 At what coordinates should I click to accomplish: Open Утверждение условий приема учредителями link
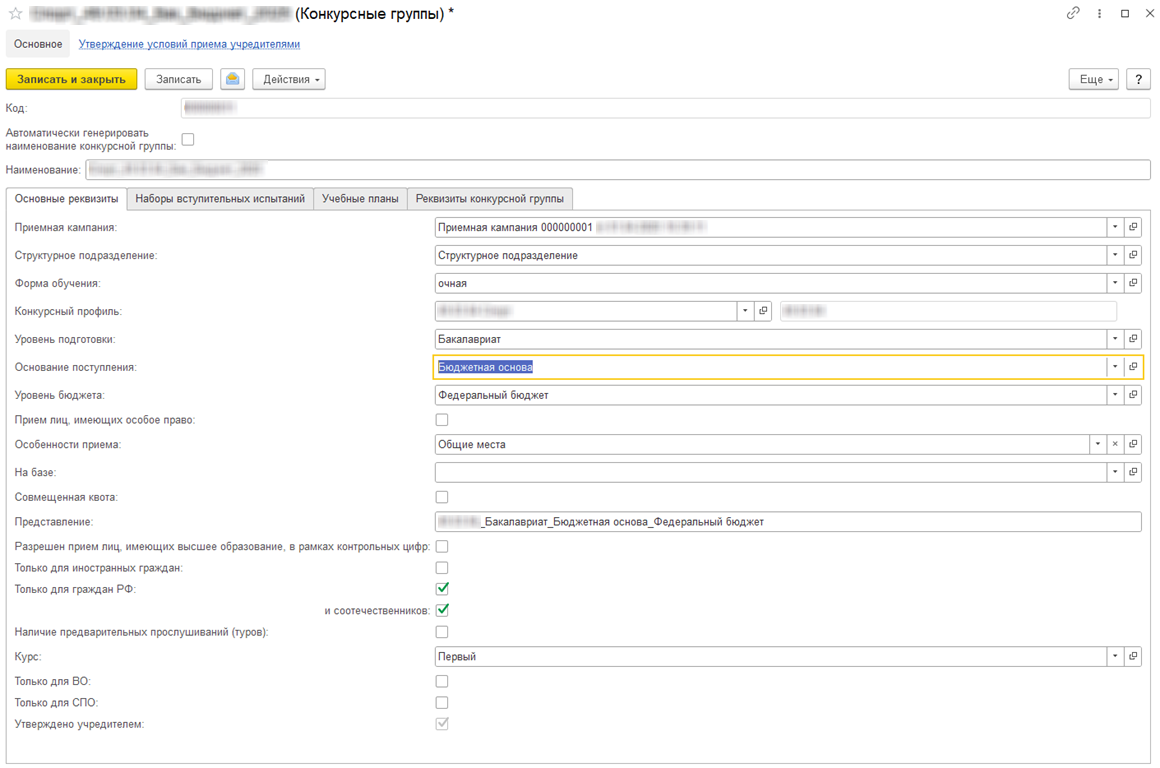coord(189,44)
